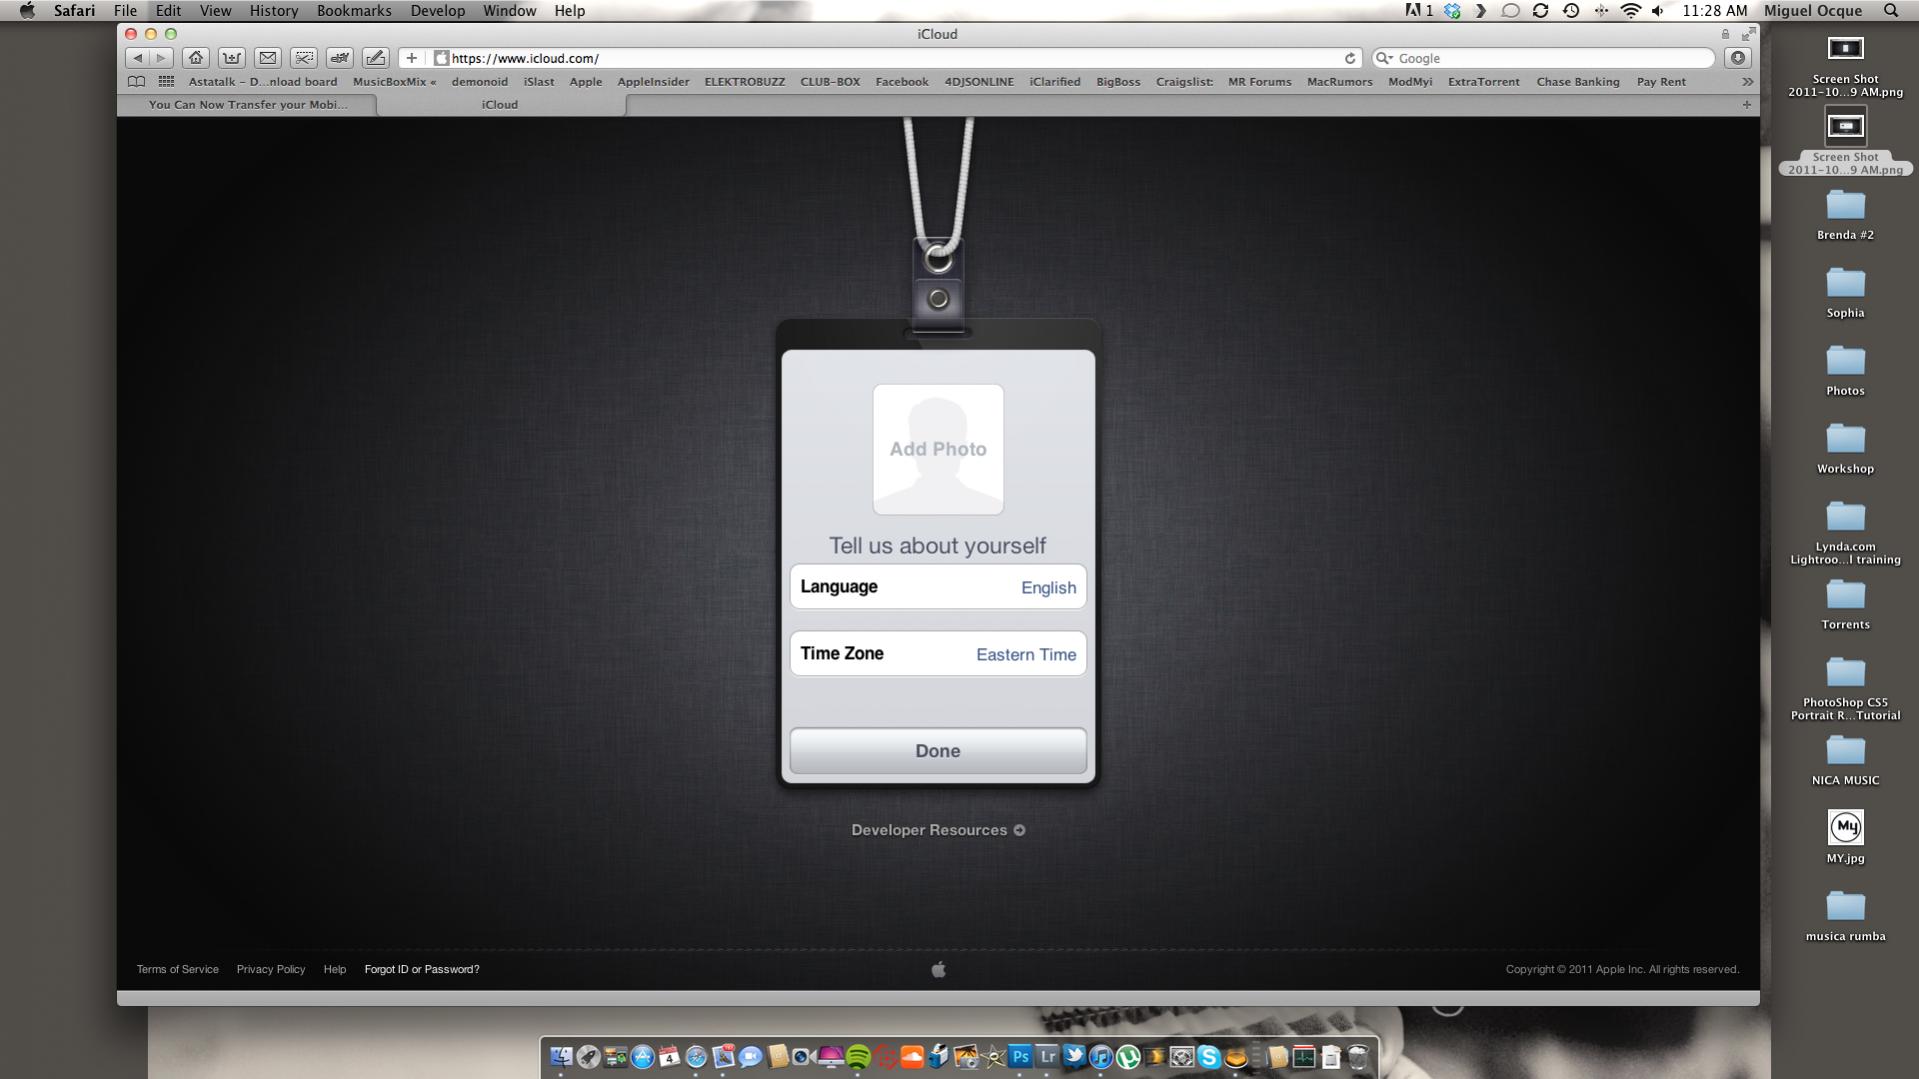Open the Develop menu

tap(437, 11)
